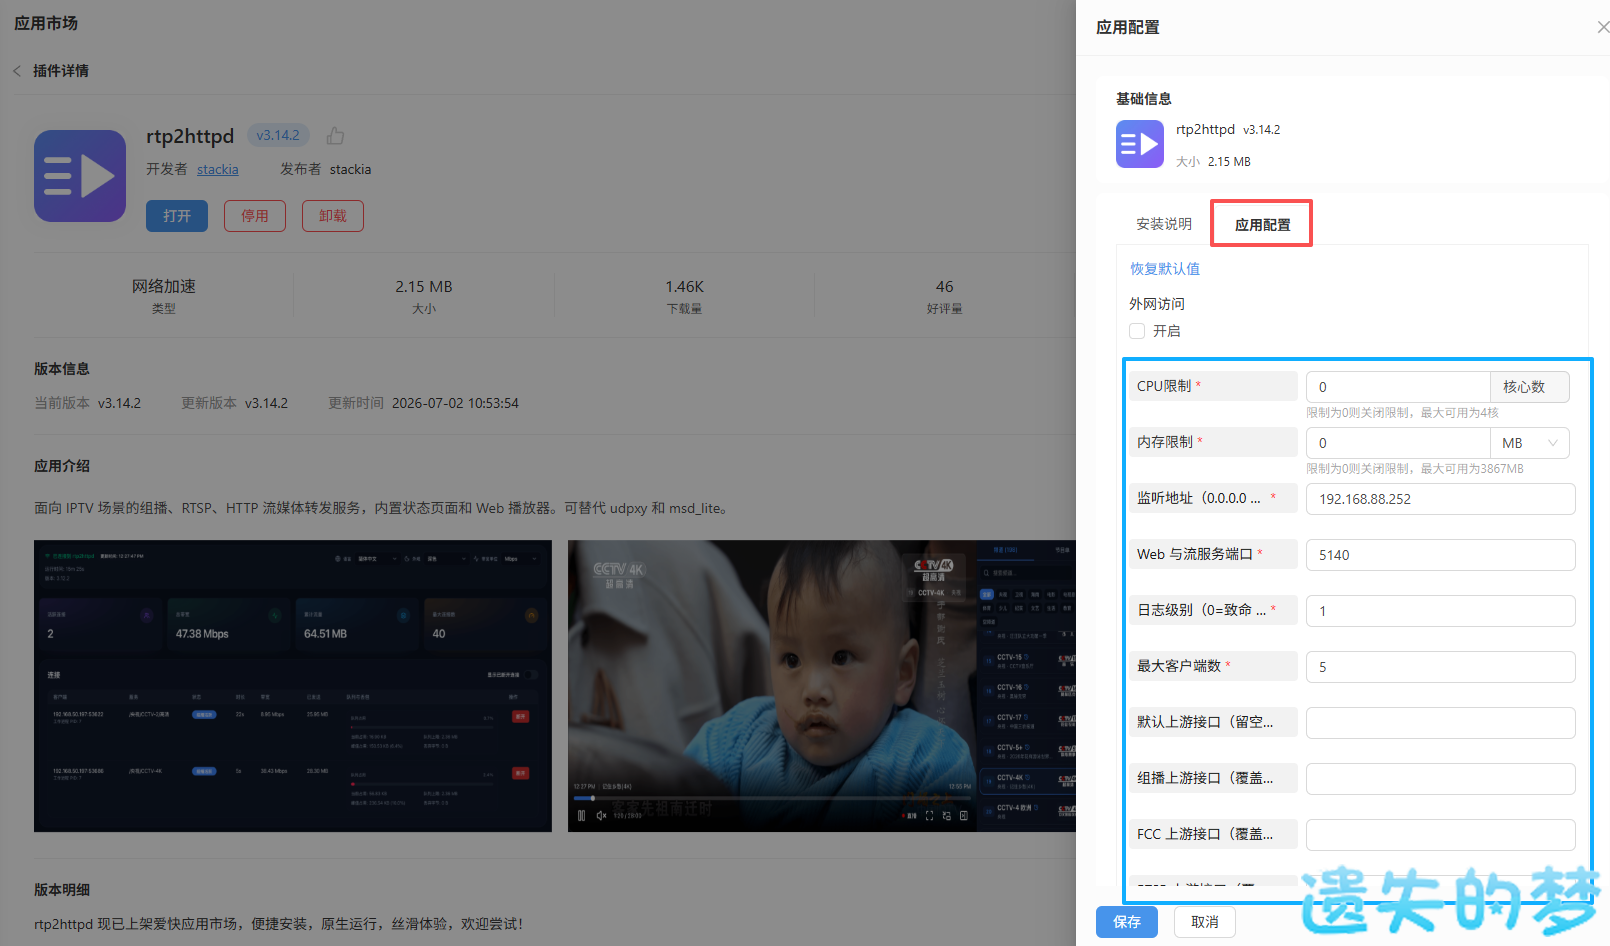1610x946 pixels.
Task: Close the 应用配置 panel with the X
Action: point(1603,27)
